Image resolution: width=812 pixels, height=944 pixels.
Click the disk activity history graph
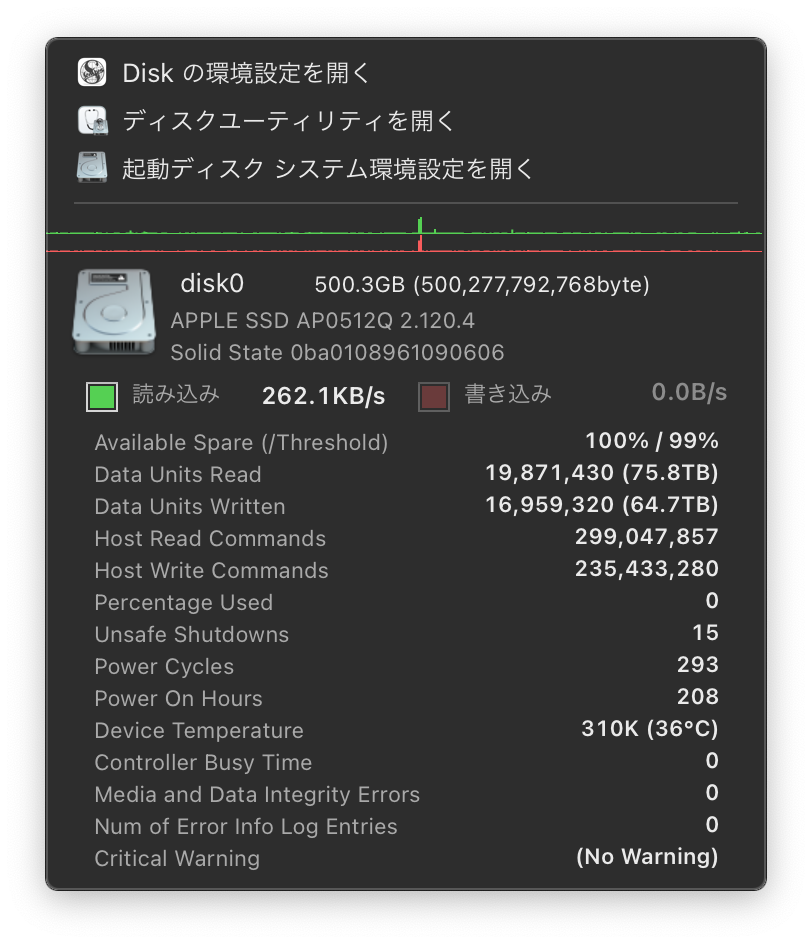[404, 234]
